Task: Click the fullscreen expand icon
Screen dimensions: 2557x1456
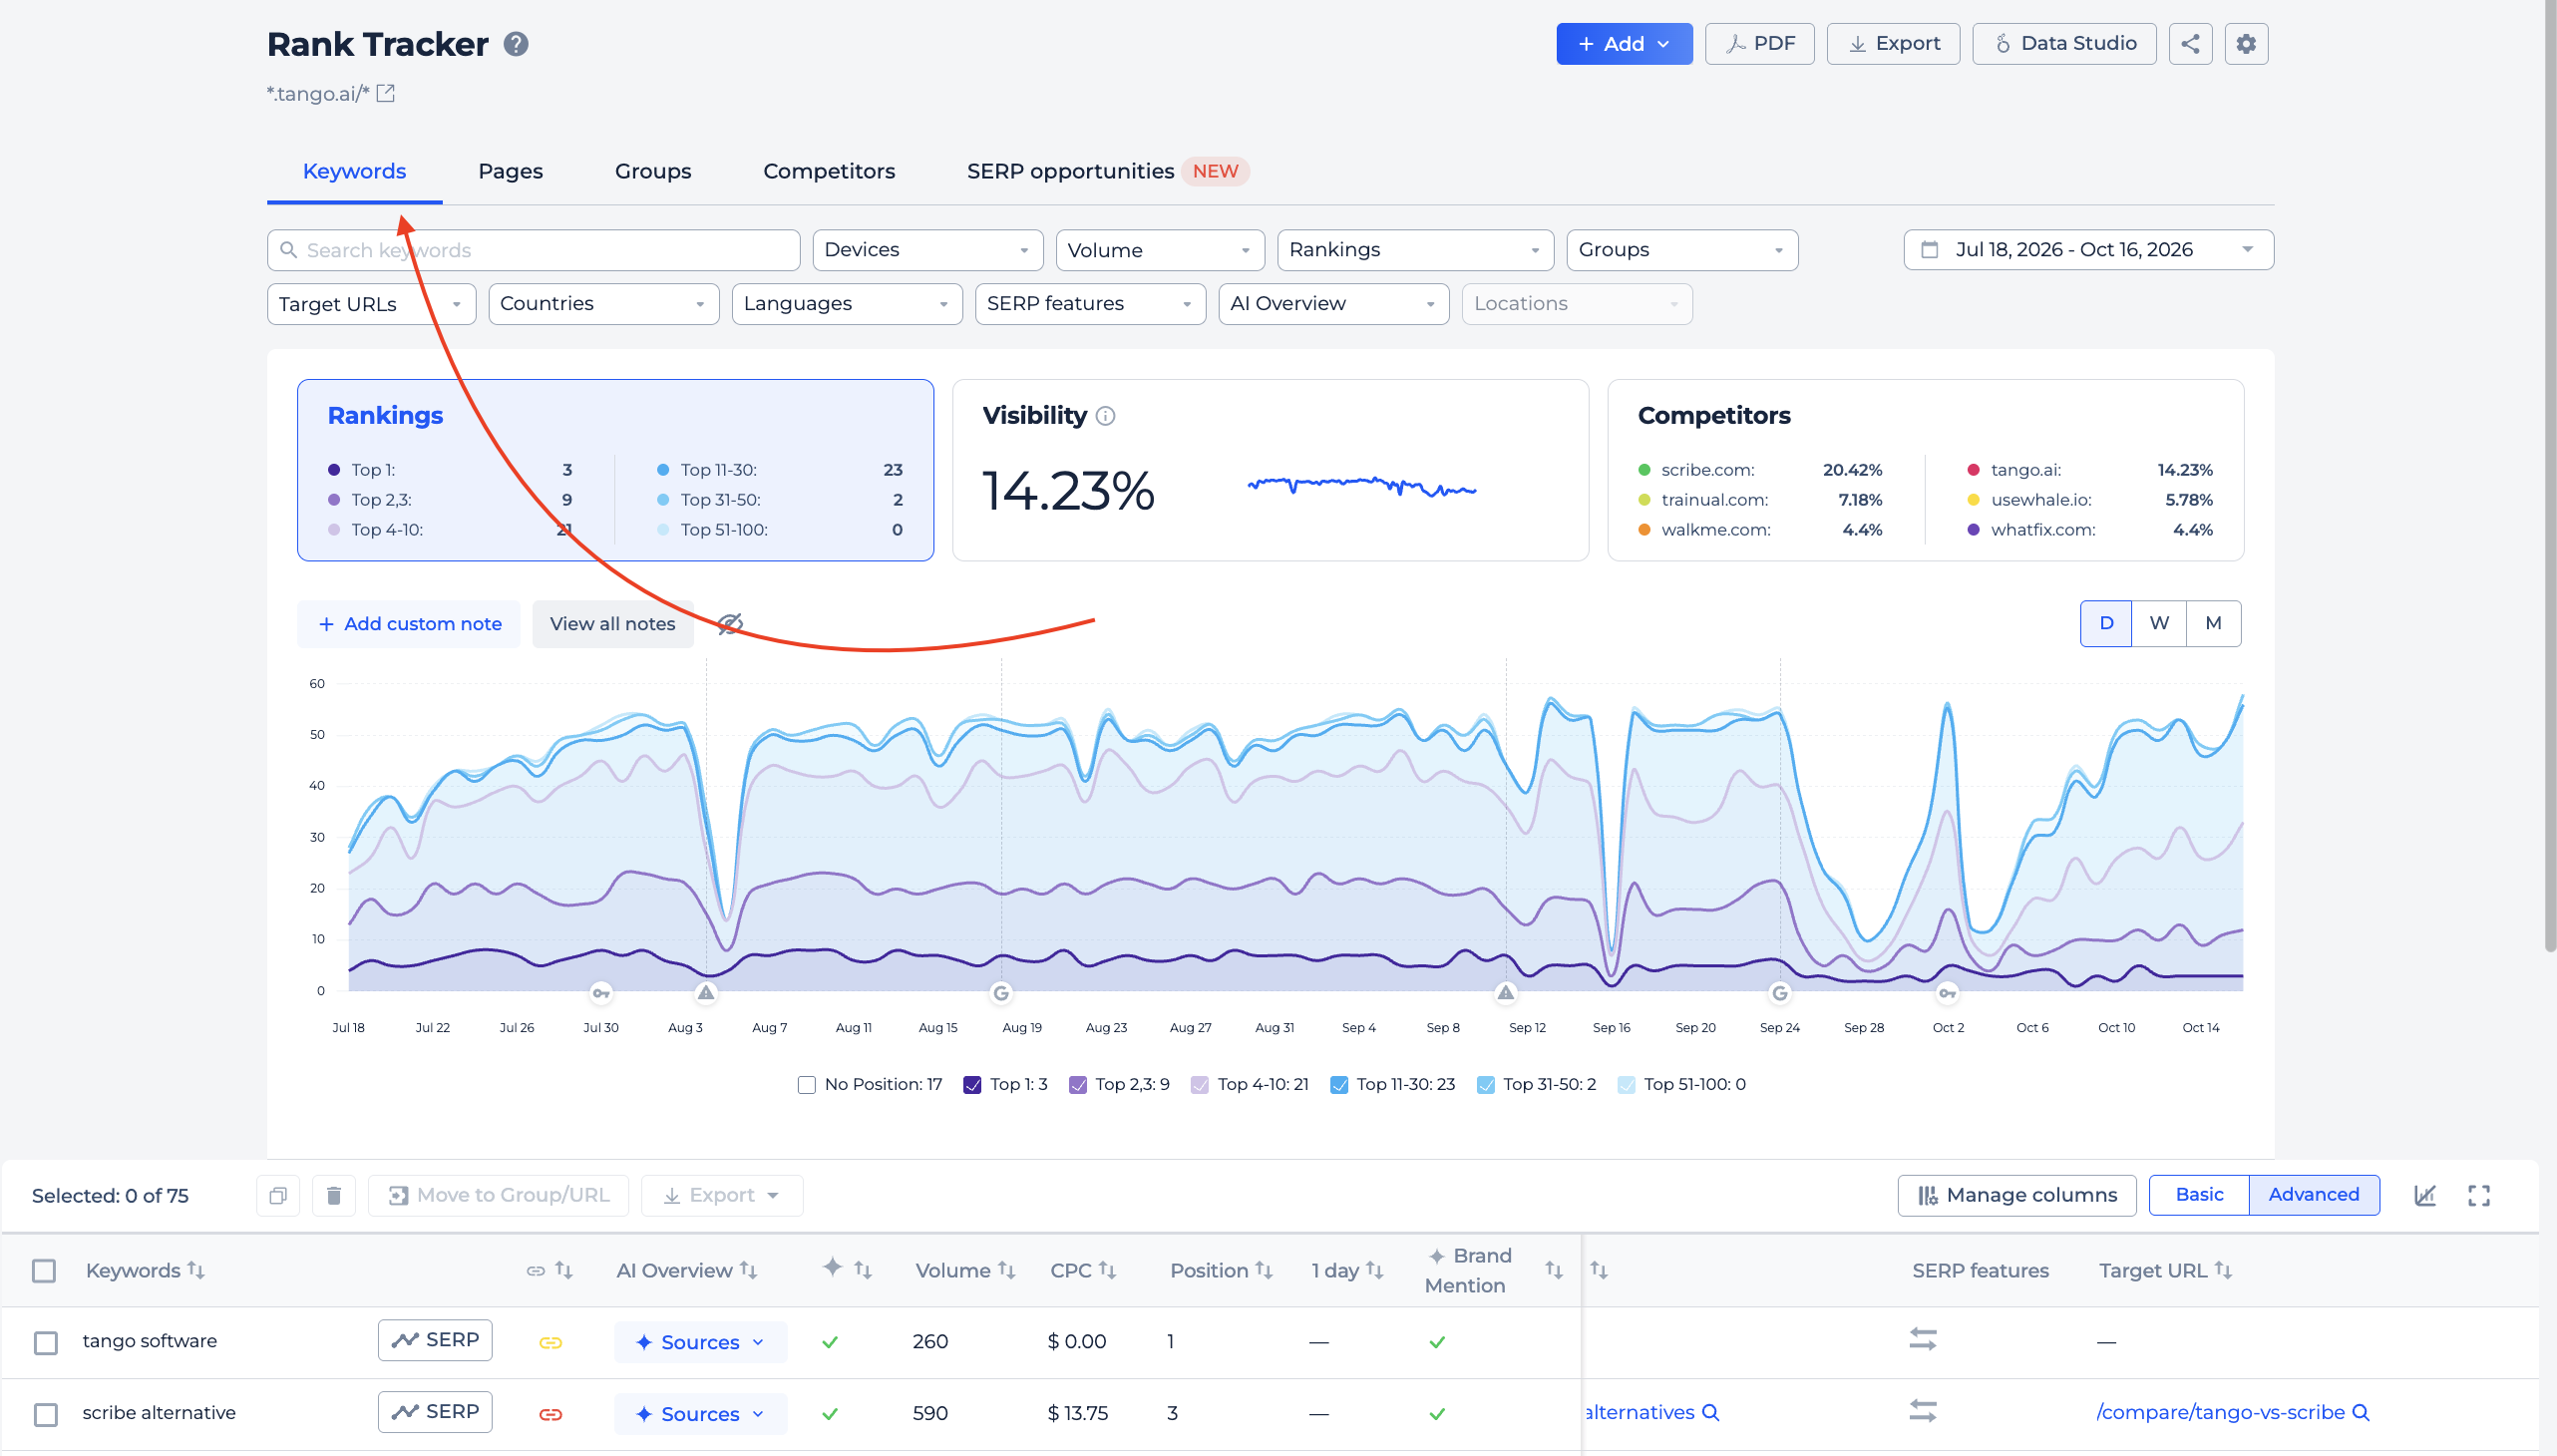Action: [x=2479, y=1195]
